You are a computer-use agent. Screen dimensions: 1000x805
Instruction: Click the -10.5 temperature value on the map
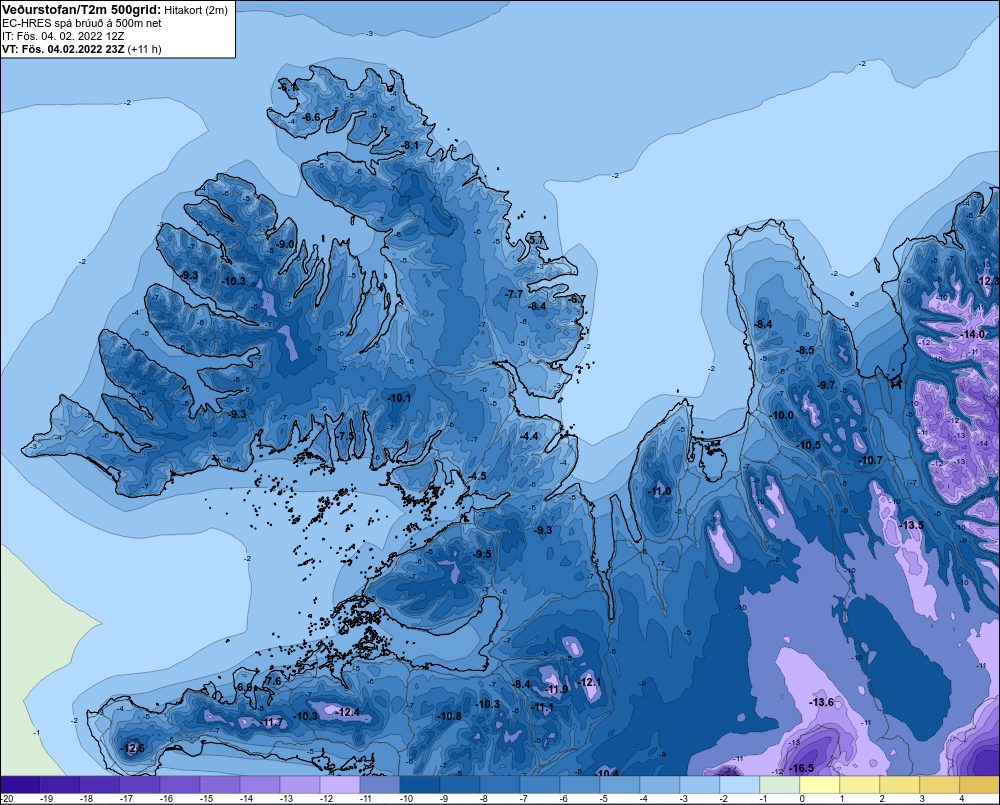pyautogui.click(x=809, y=445)
